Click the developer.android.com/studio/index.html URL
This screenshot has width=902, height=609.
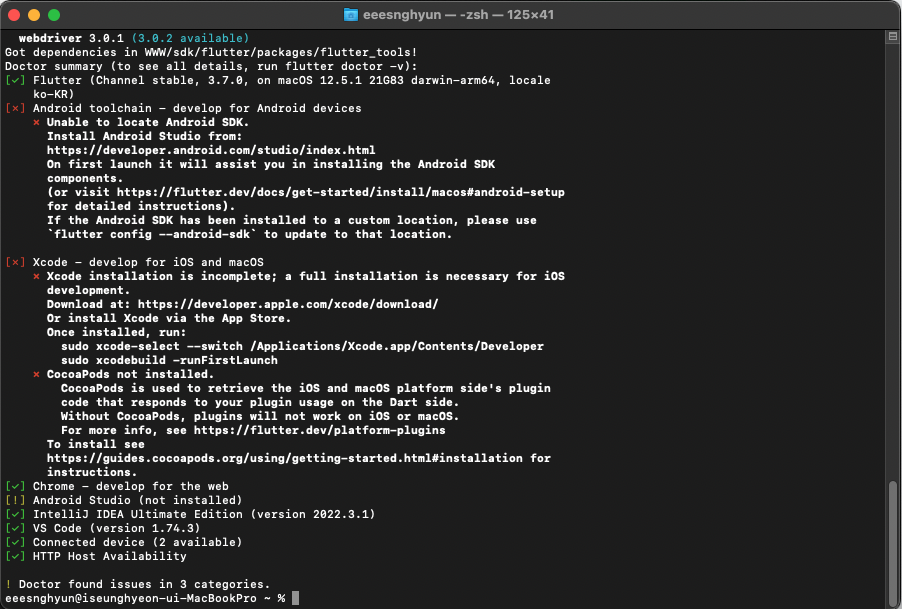[x=211, y=150]
